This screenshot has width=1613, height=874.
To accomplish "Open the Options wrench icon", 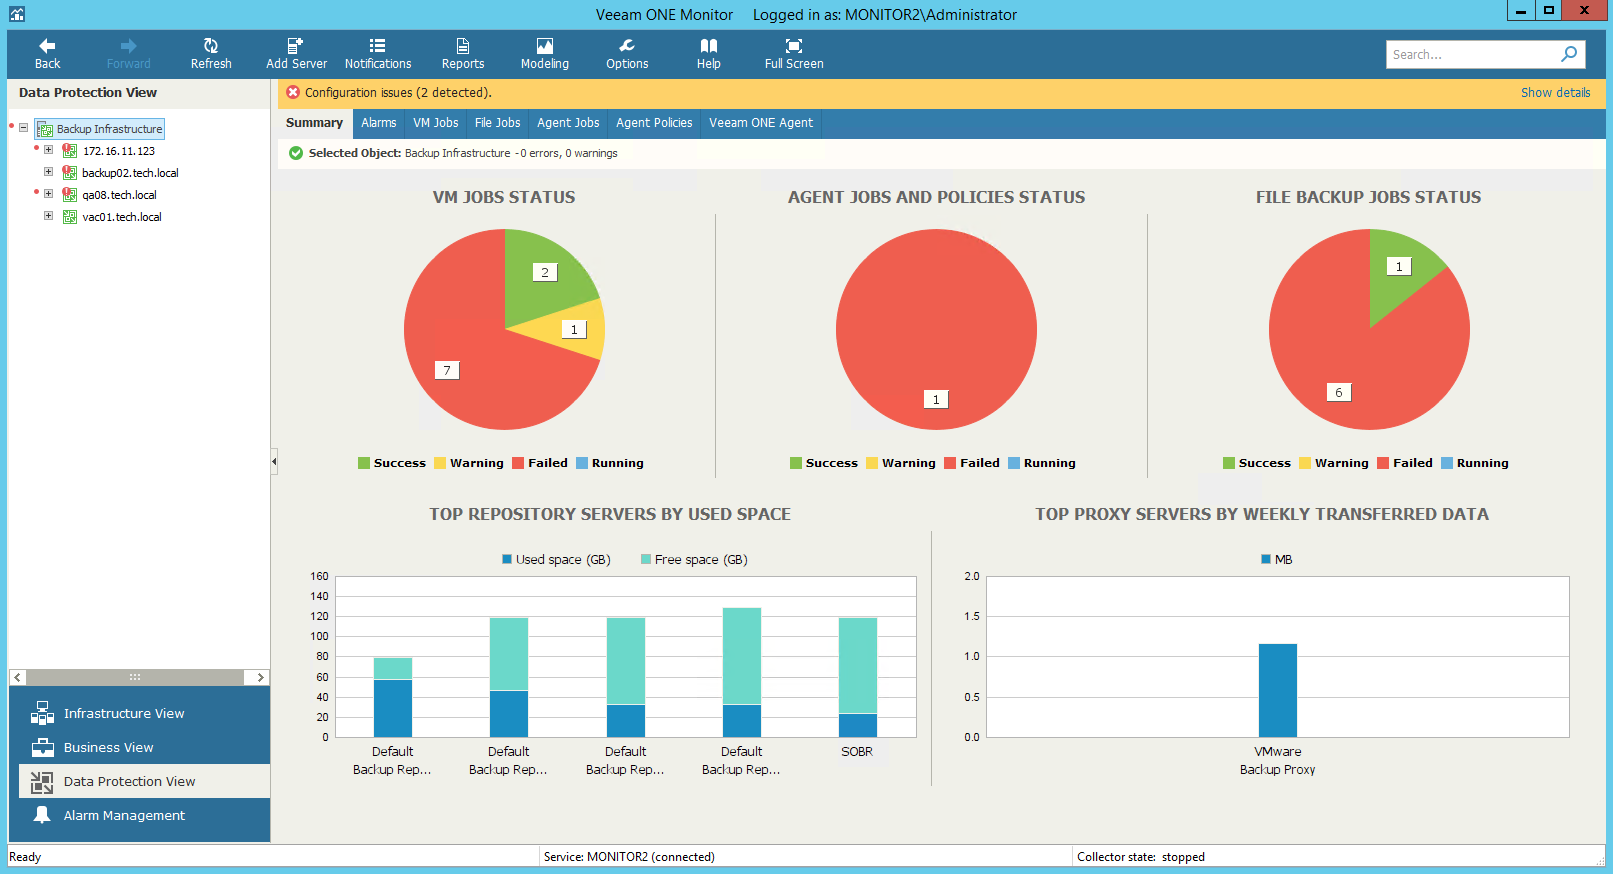I will pos(627,46).
